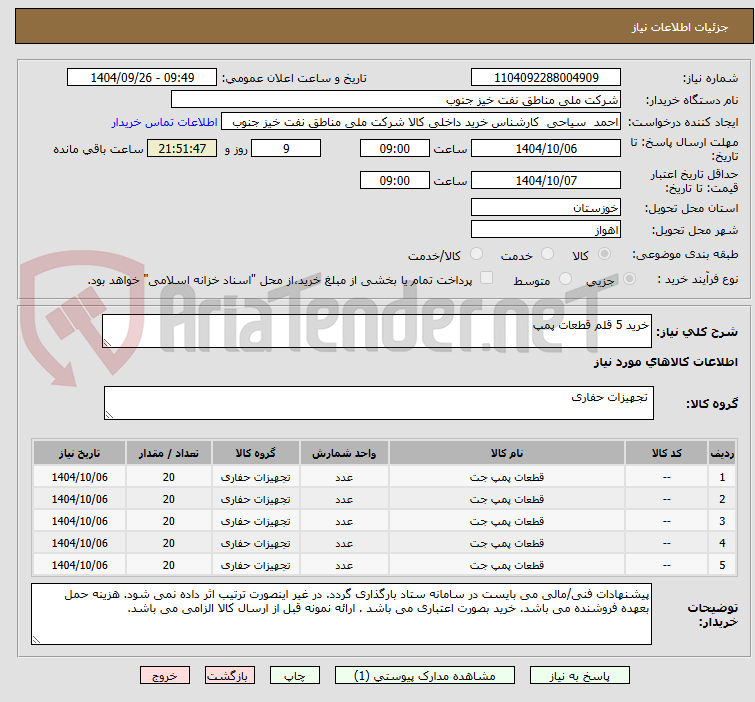The width and height of the screenshot is (755, 702).
Task: Click the تاریخ نیاز column header
Action: (x=80, y=453)
